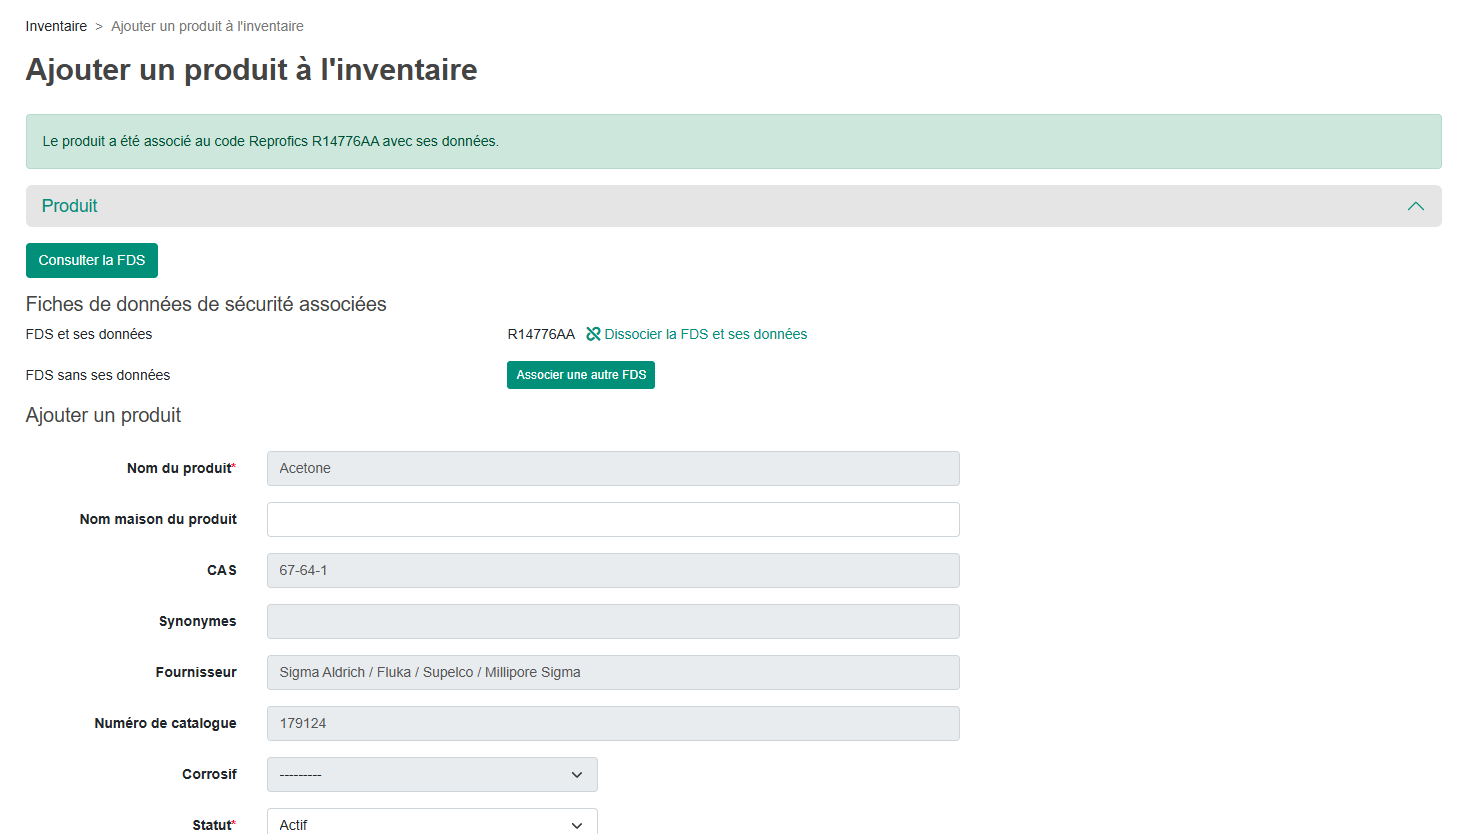Viewport: 1461px width, 834px height.
Task: Click the green Reprofics association success message
Action: [x=733, y=141]
